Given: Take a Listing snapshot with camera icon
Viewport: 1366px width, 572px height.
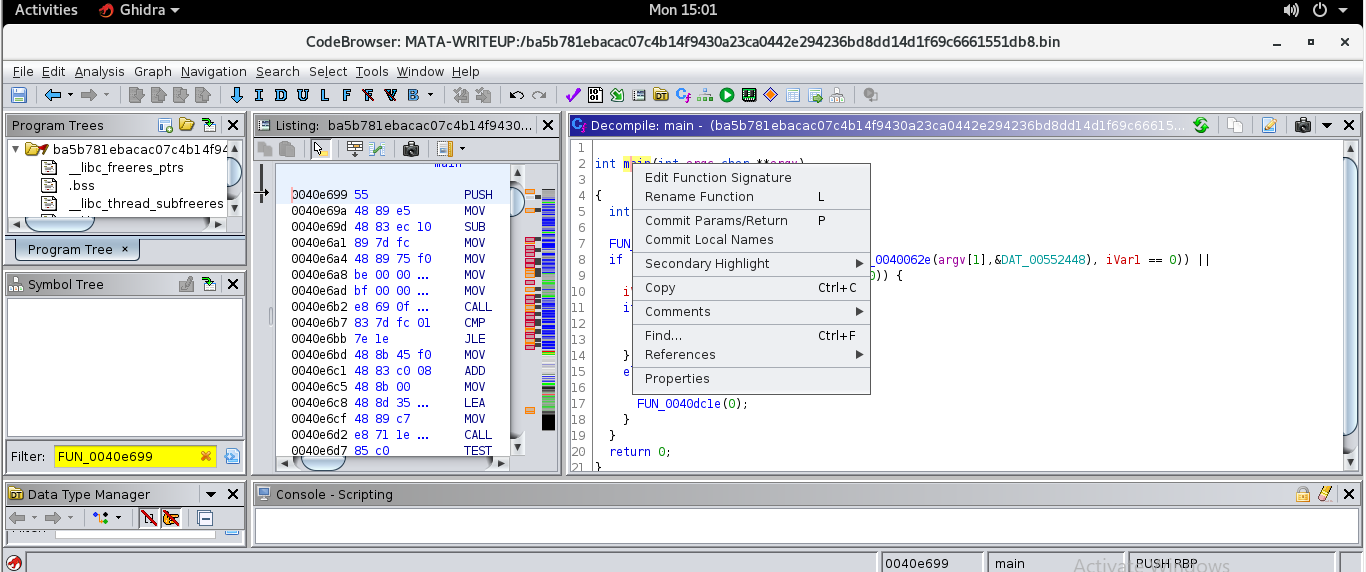Looking at the screenshot, I should [x=411, y=149].
